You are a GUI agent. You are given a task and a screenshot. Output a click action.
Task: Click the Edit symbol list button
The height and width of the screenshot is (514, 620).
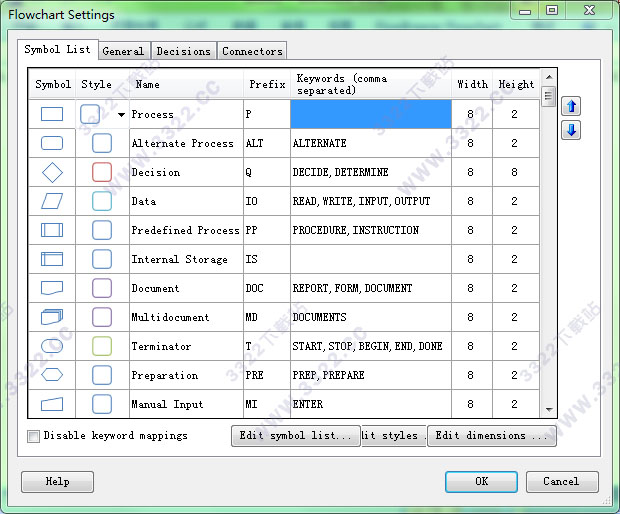[295, 436]
